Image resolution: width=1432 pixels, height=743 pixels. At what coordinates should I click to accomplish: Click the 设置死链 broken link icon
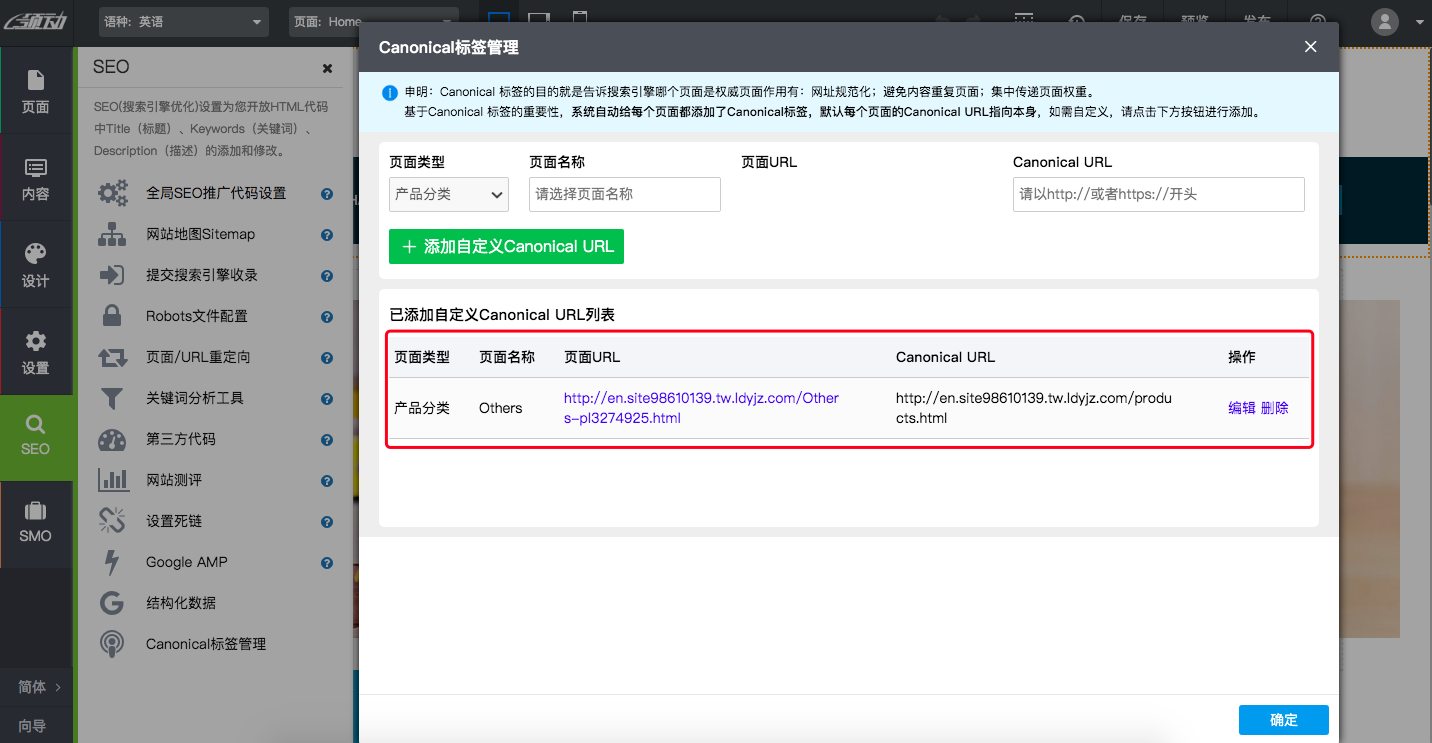click(111, 520)
